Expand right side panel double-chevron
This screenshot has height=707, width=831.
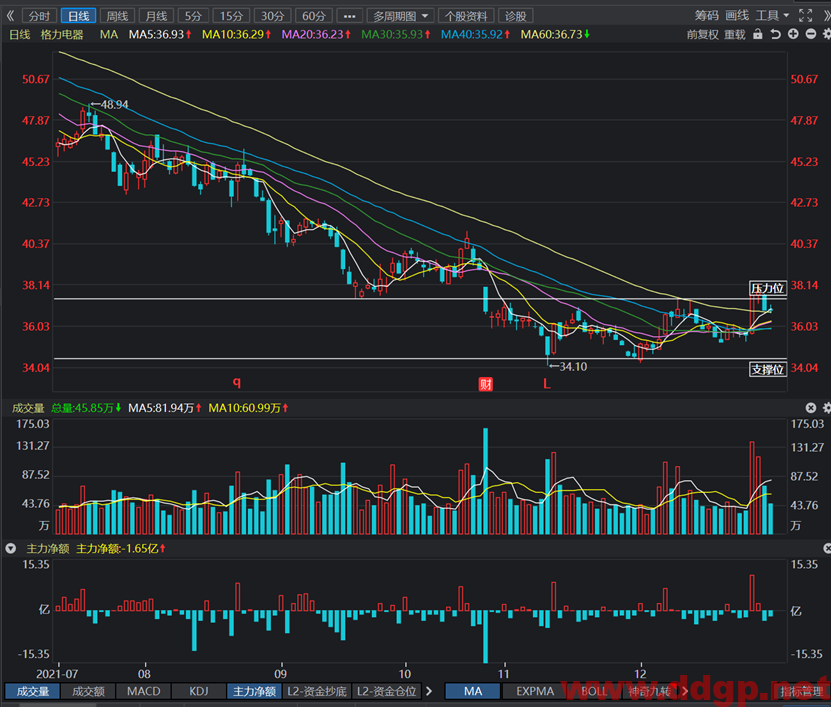(827, 16)
